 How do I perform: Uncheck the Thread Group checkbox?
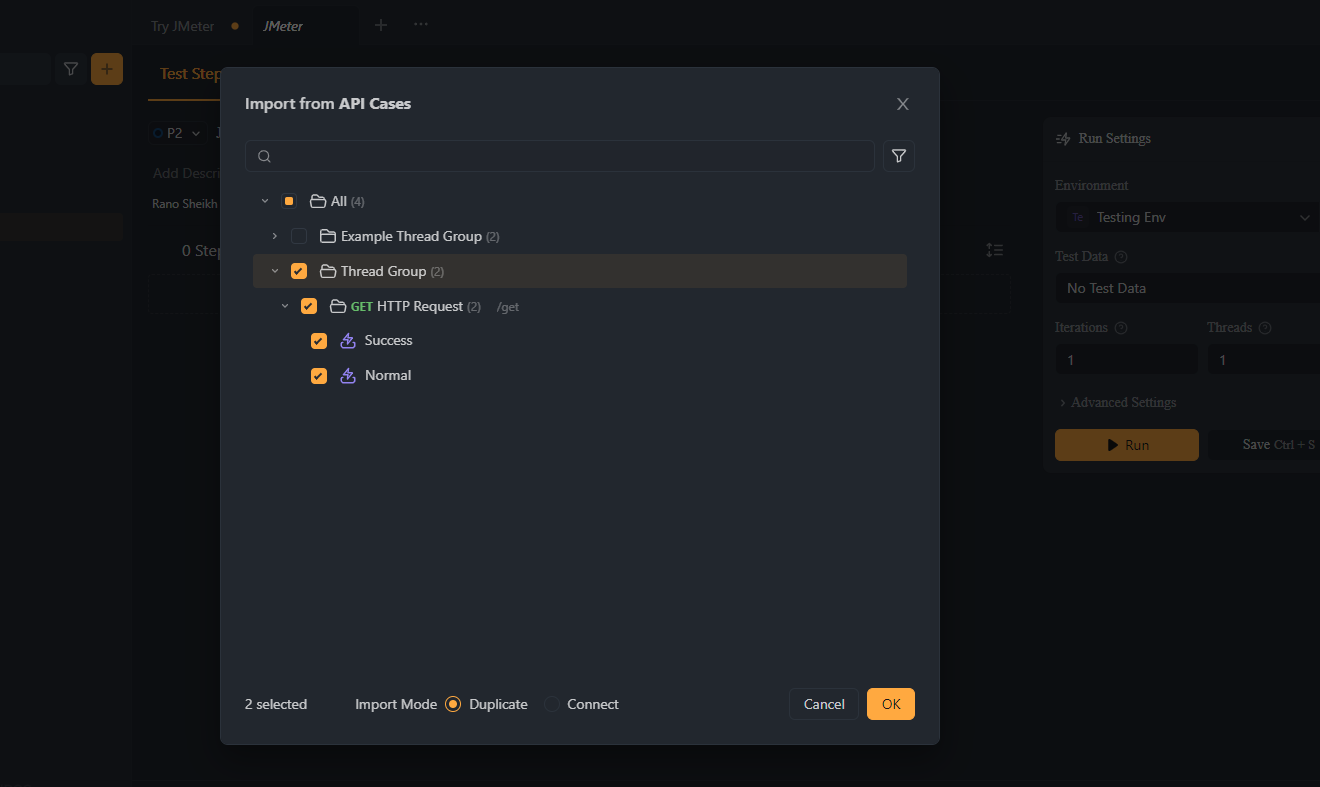pos(299,271)
